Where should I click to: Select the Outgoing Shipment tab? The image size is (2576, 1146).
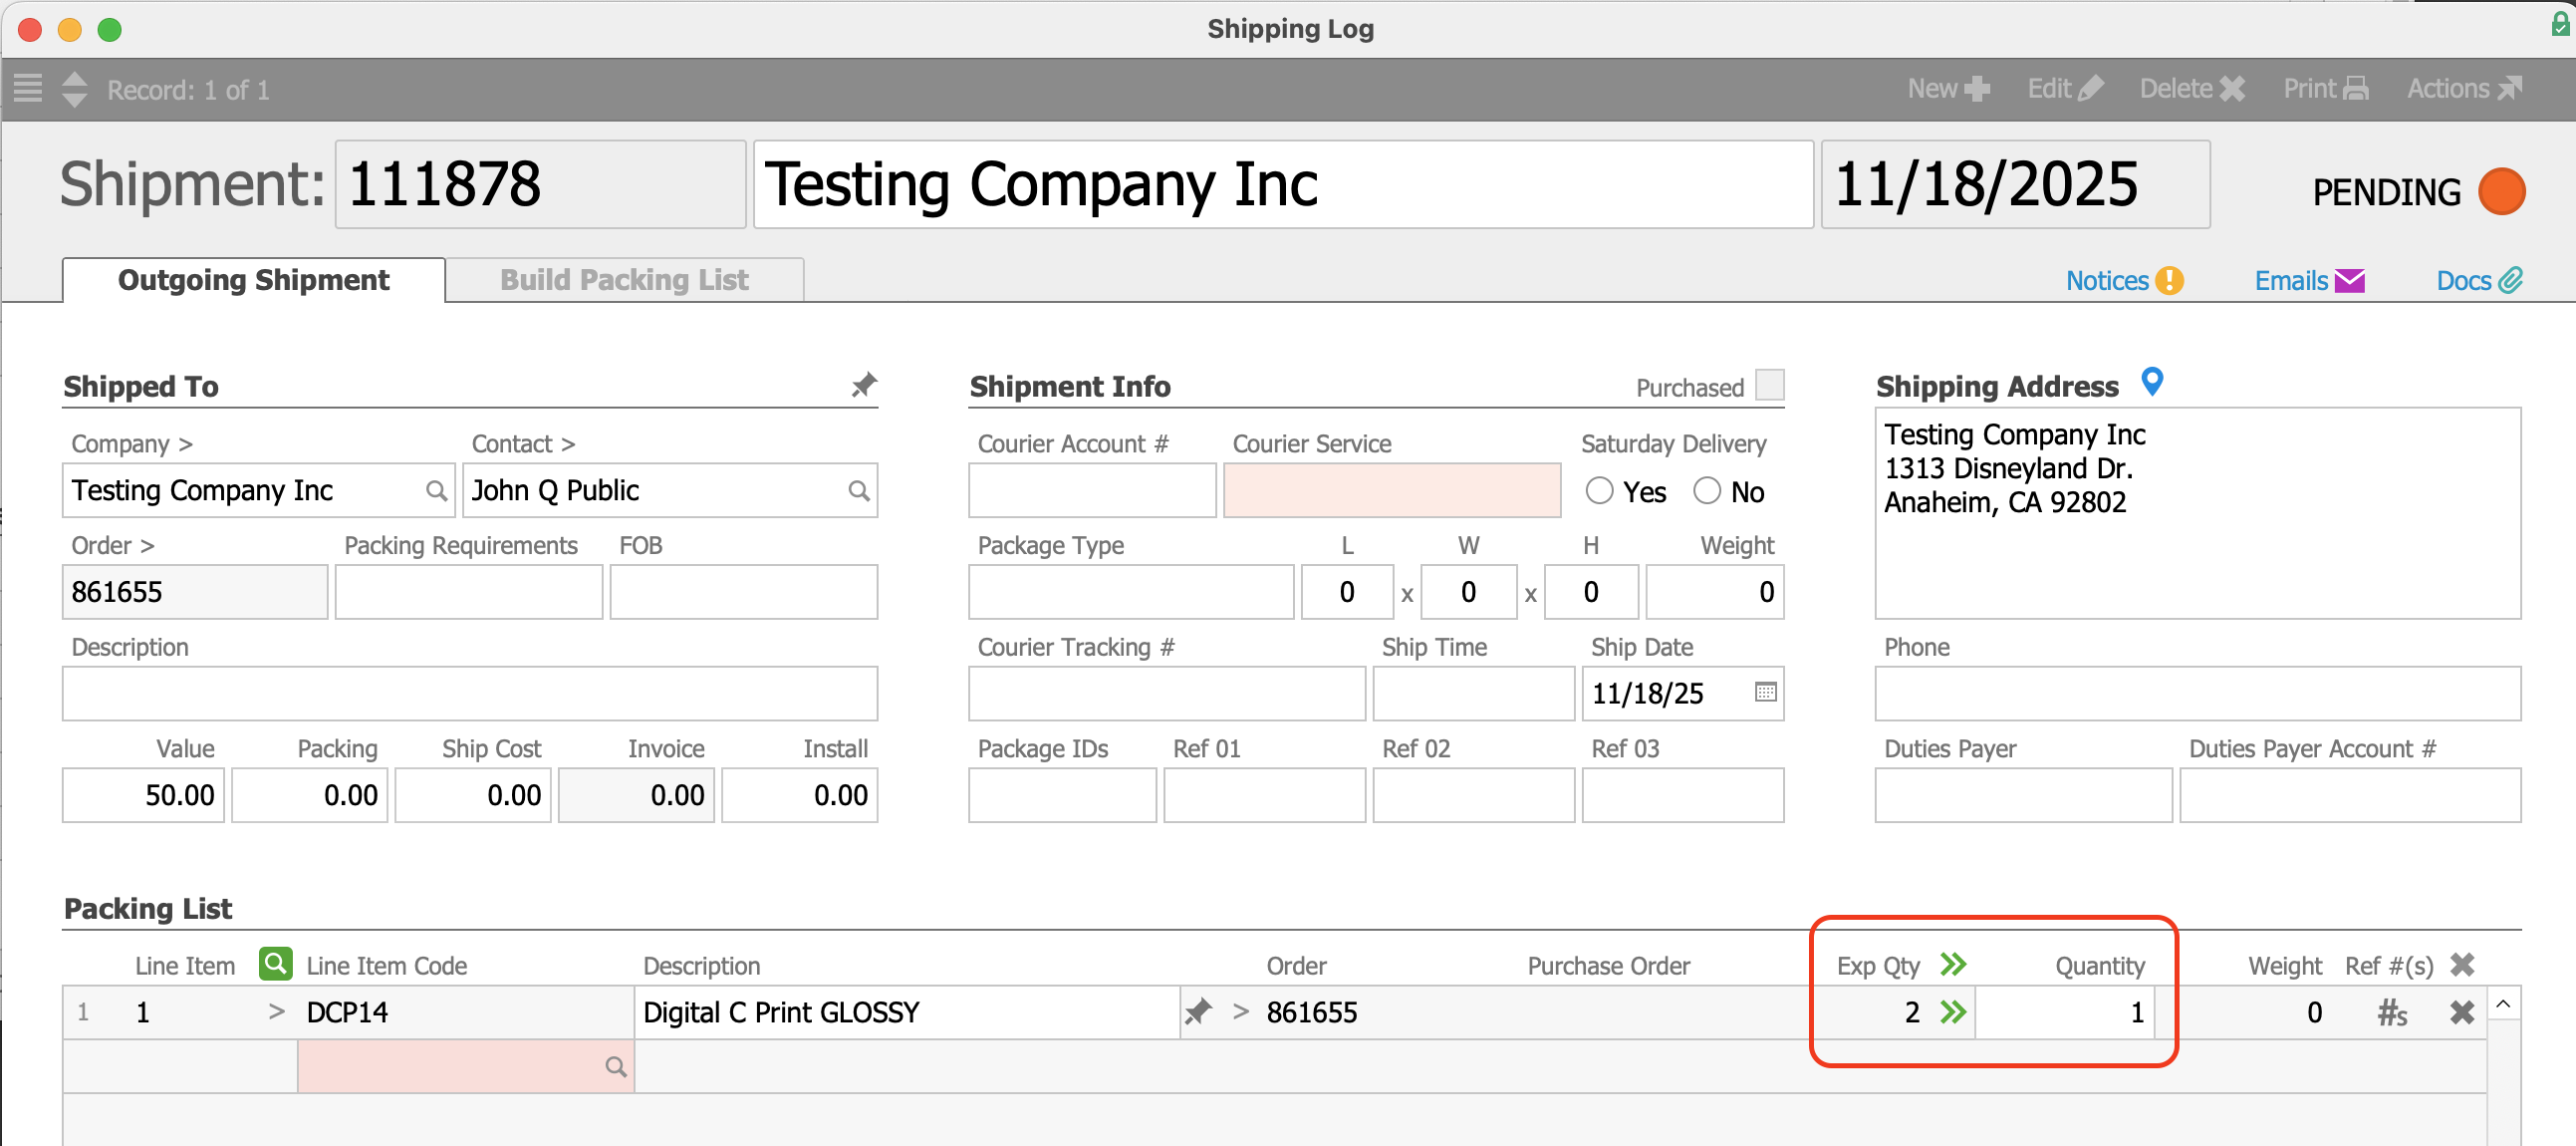[253, 280]
